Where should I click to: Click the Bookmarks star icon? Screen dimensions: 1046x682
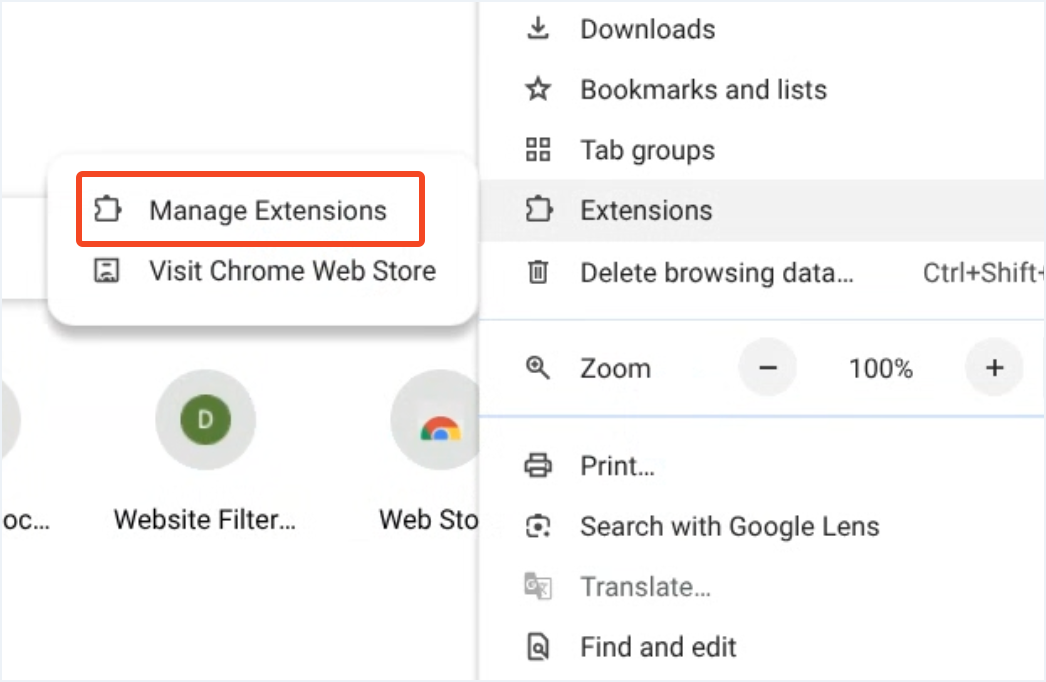point(538,89)
